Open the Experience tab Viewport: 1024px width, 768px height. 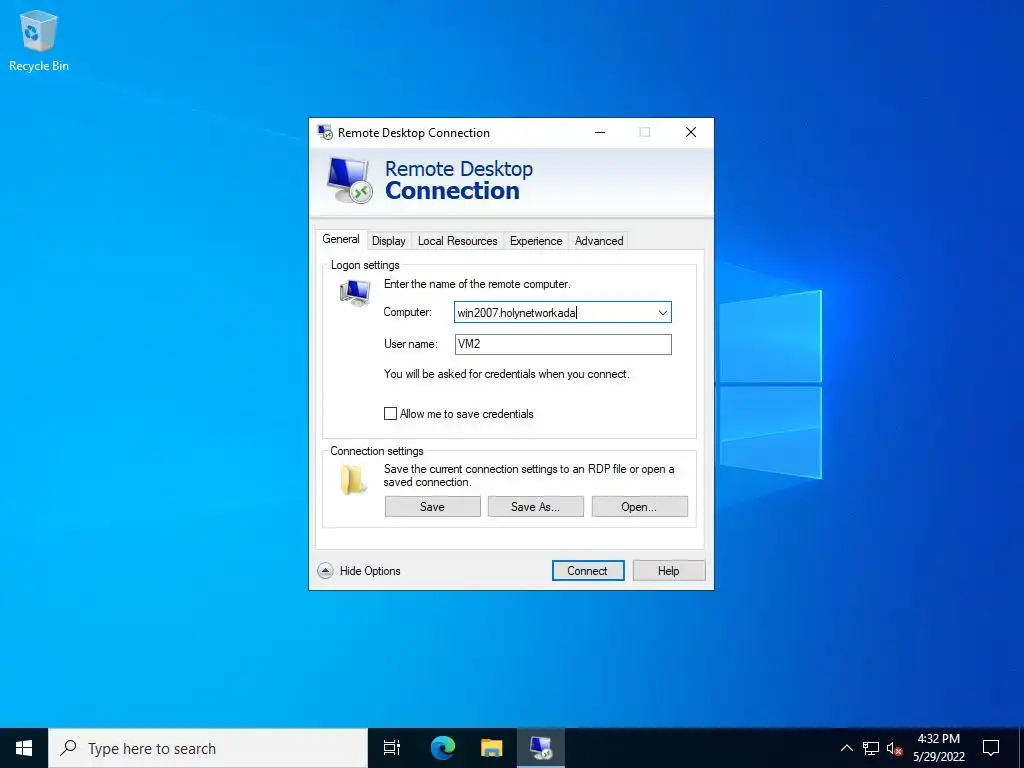tap(536, 241)
